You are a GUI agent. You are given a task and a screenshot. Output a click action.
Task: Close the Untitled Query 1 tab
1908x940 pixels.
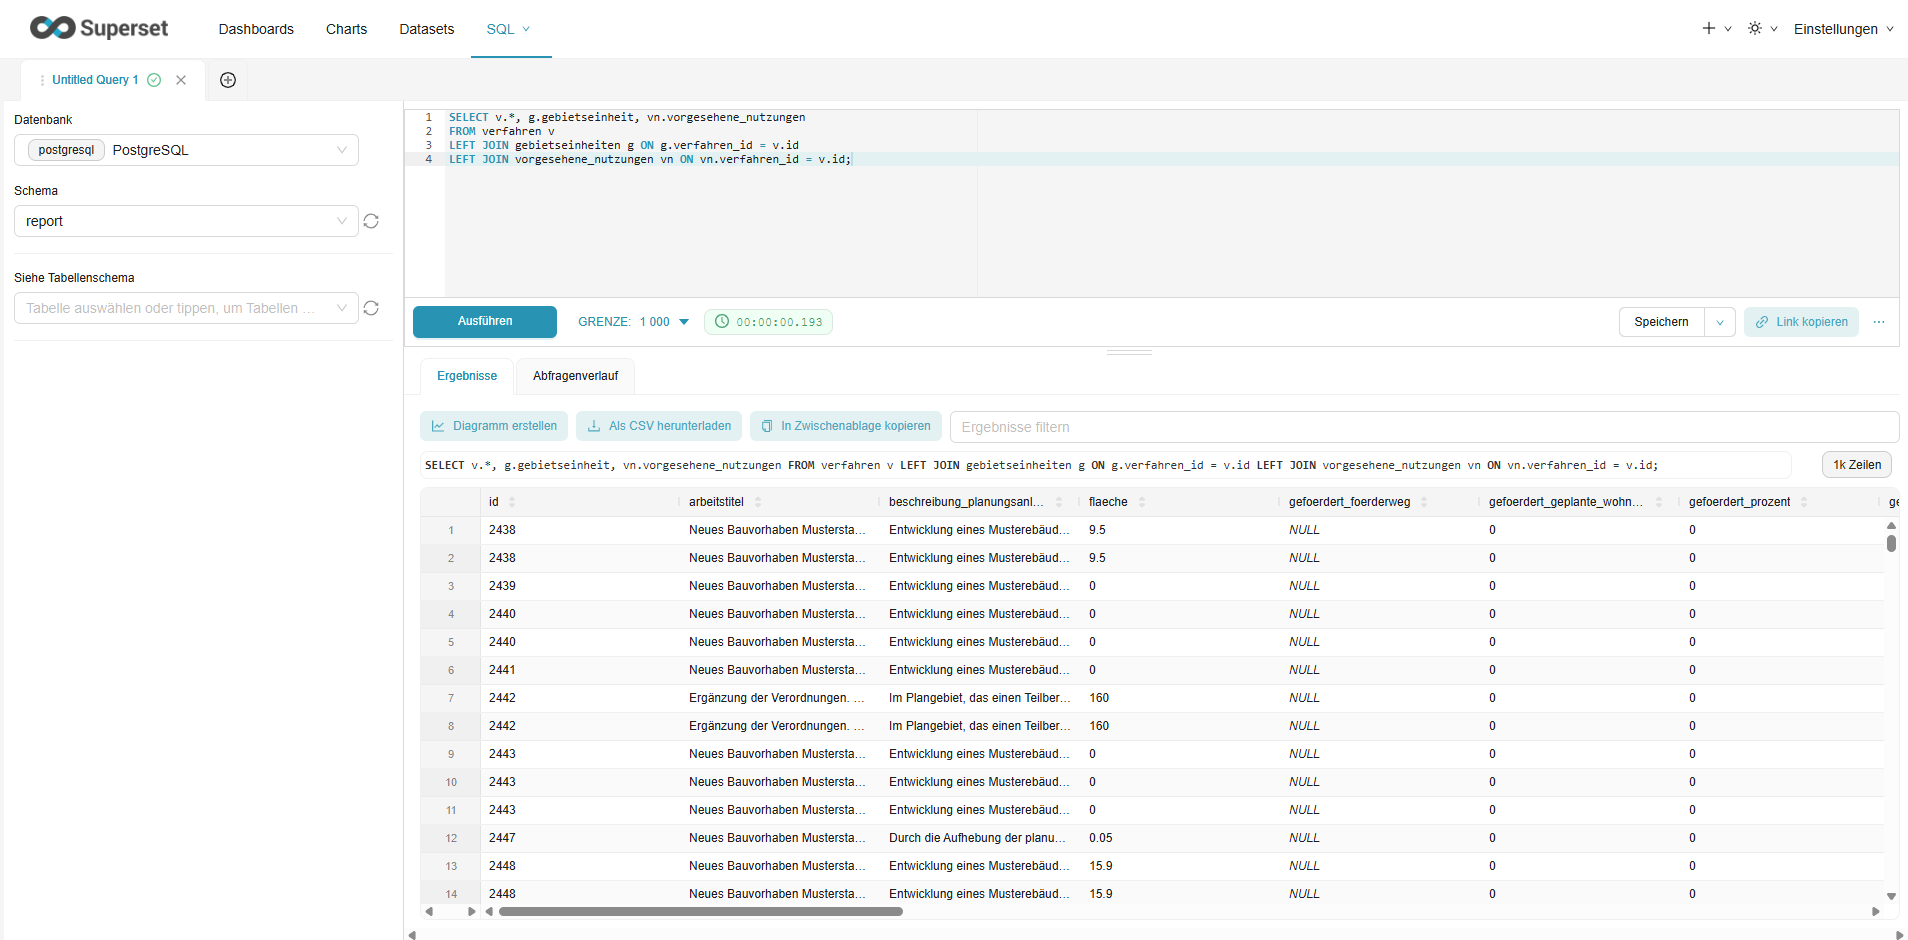click(181, 80)
